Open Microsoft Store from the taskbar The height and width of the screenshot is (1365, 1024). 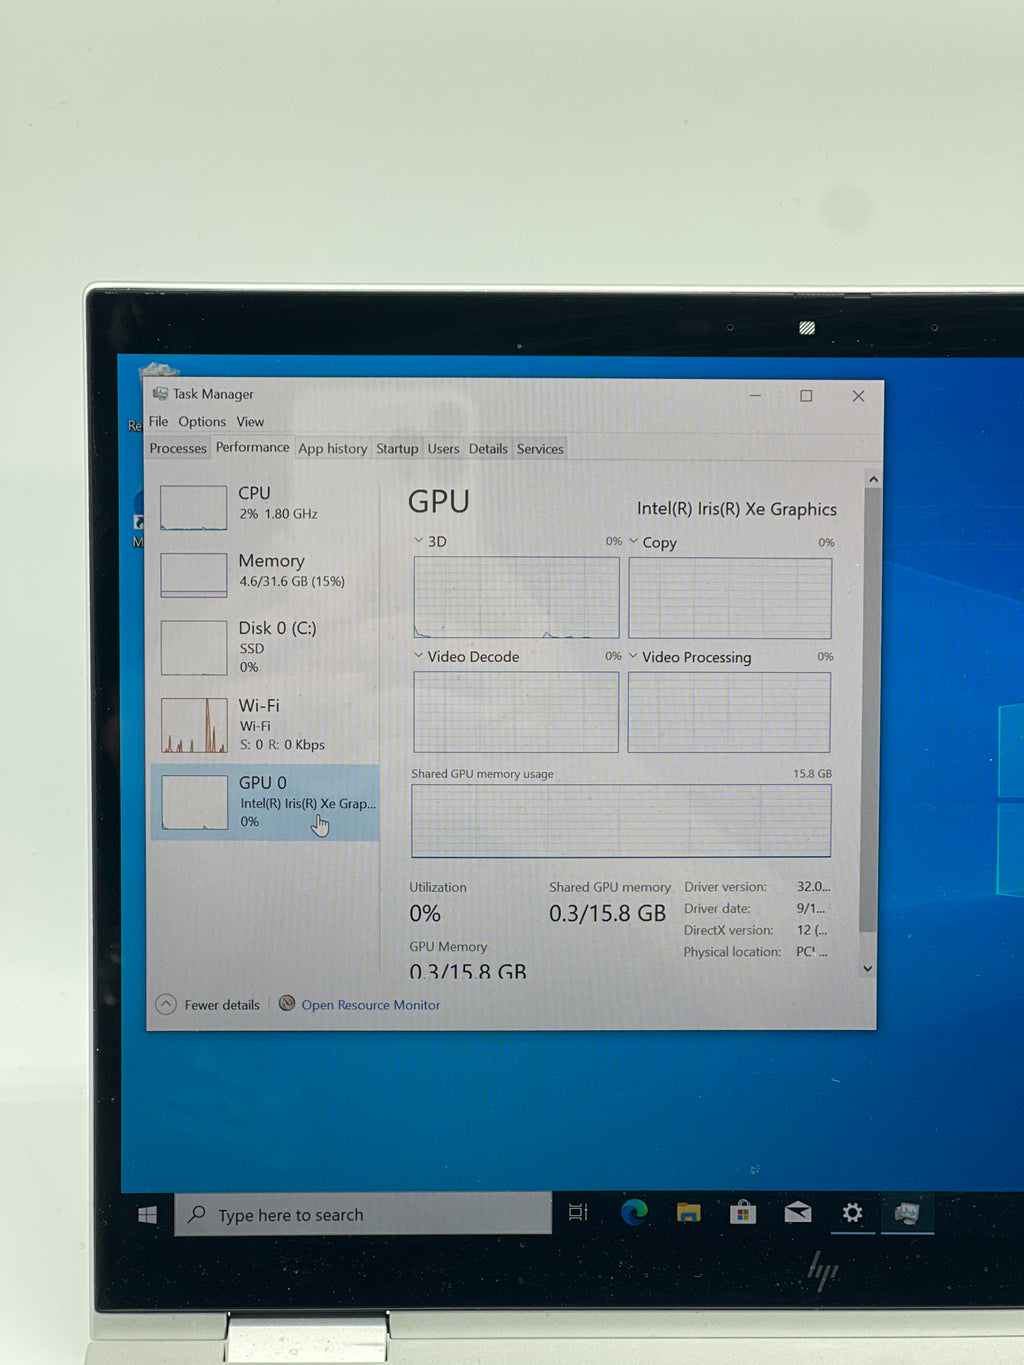pyautogui.click(x=742, y=1213)
